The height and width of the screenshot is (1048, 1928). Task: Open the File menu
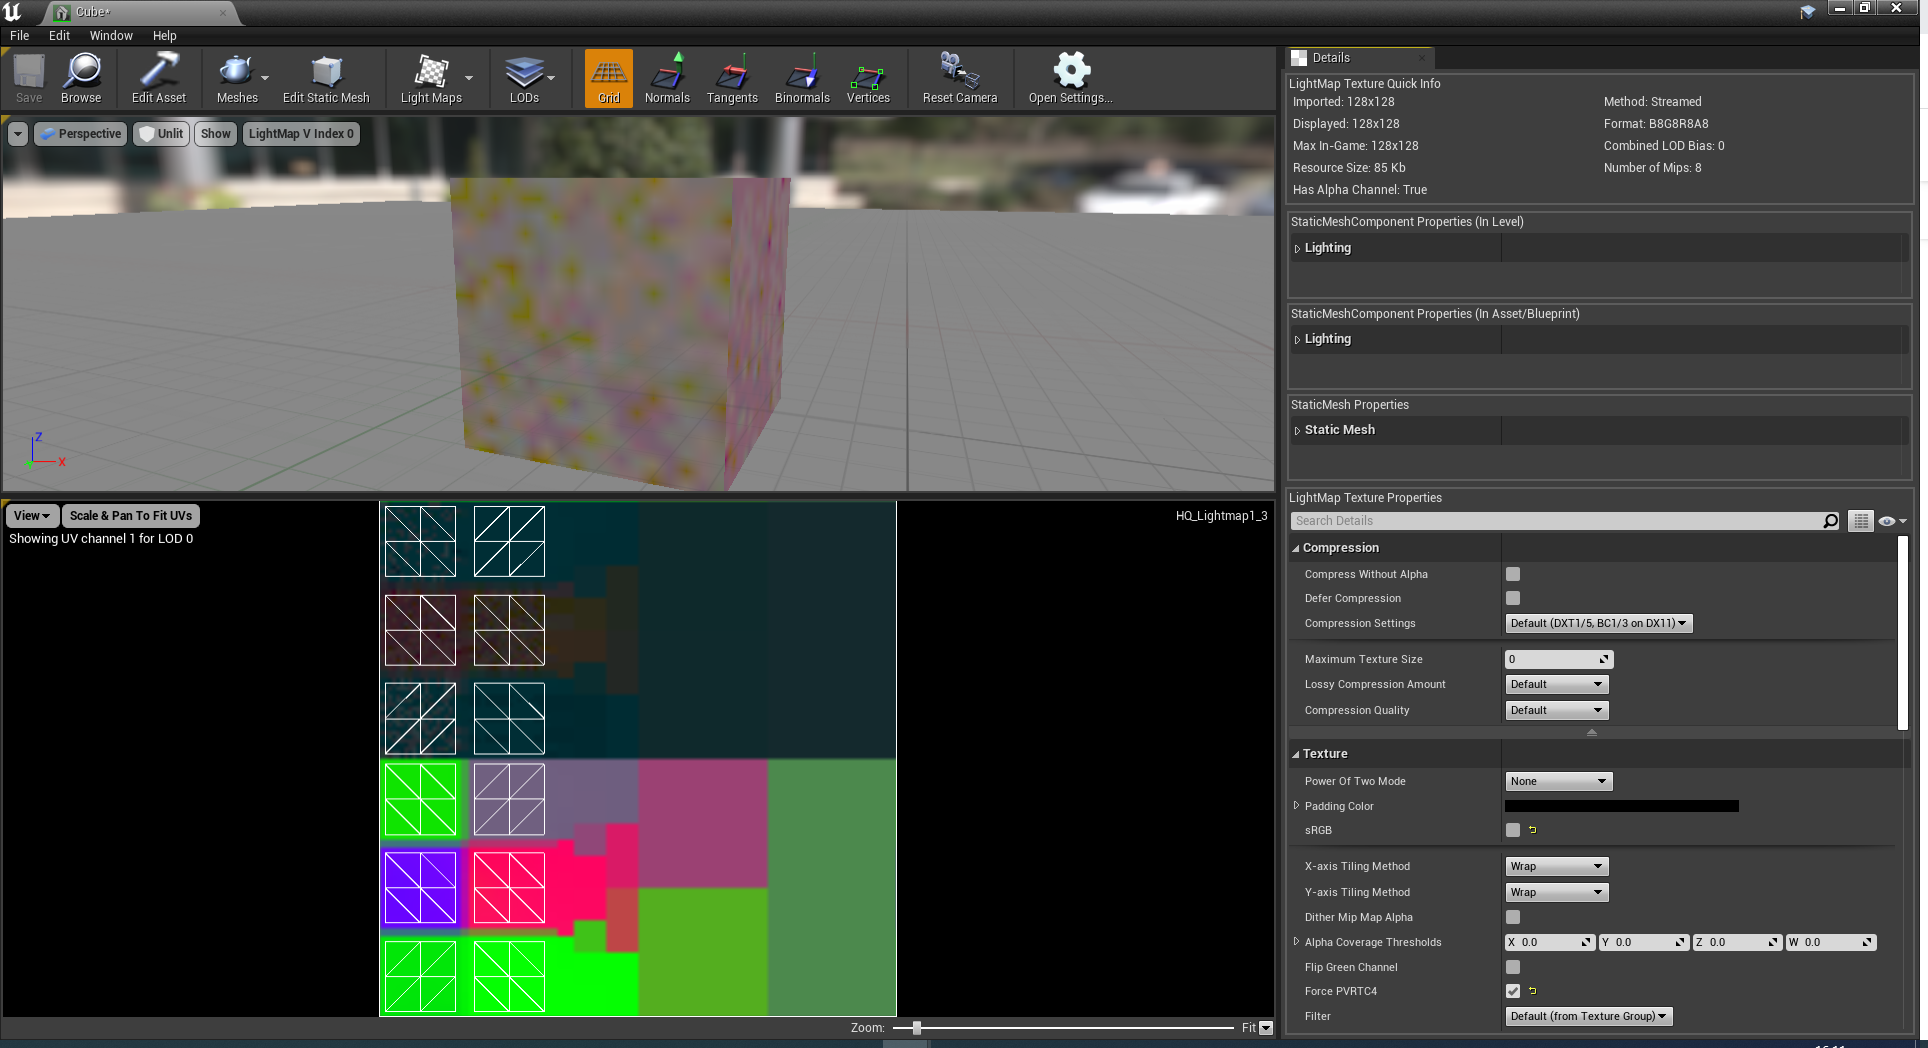coord(20,35)
